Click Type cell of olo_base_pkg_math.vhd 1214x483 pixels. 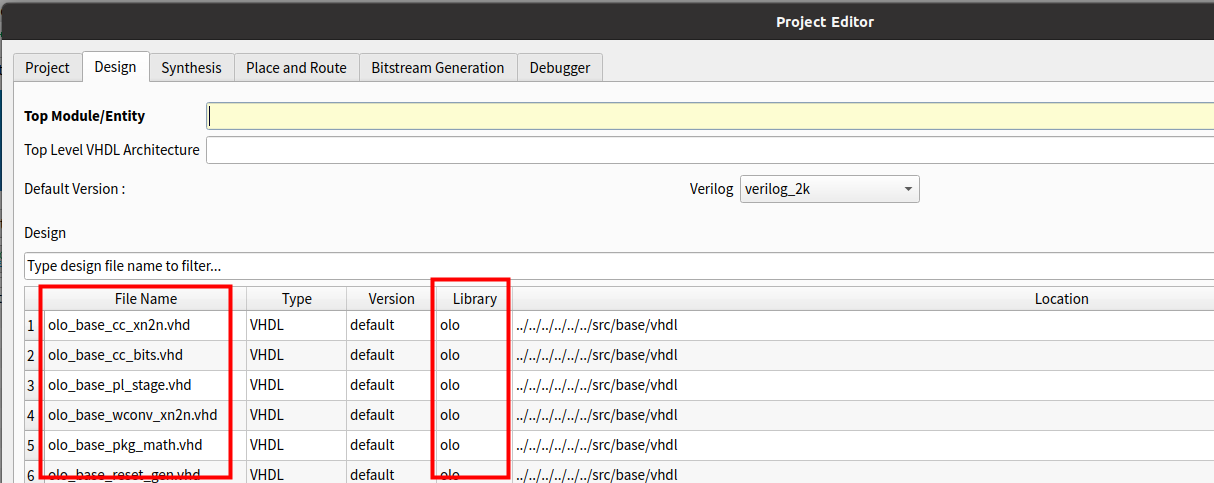click(297, 445)
